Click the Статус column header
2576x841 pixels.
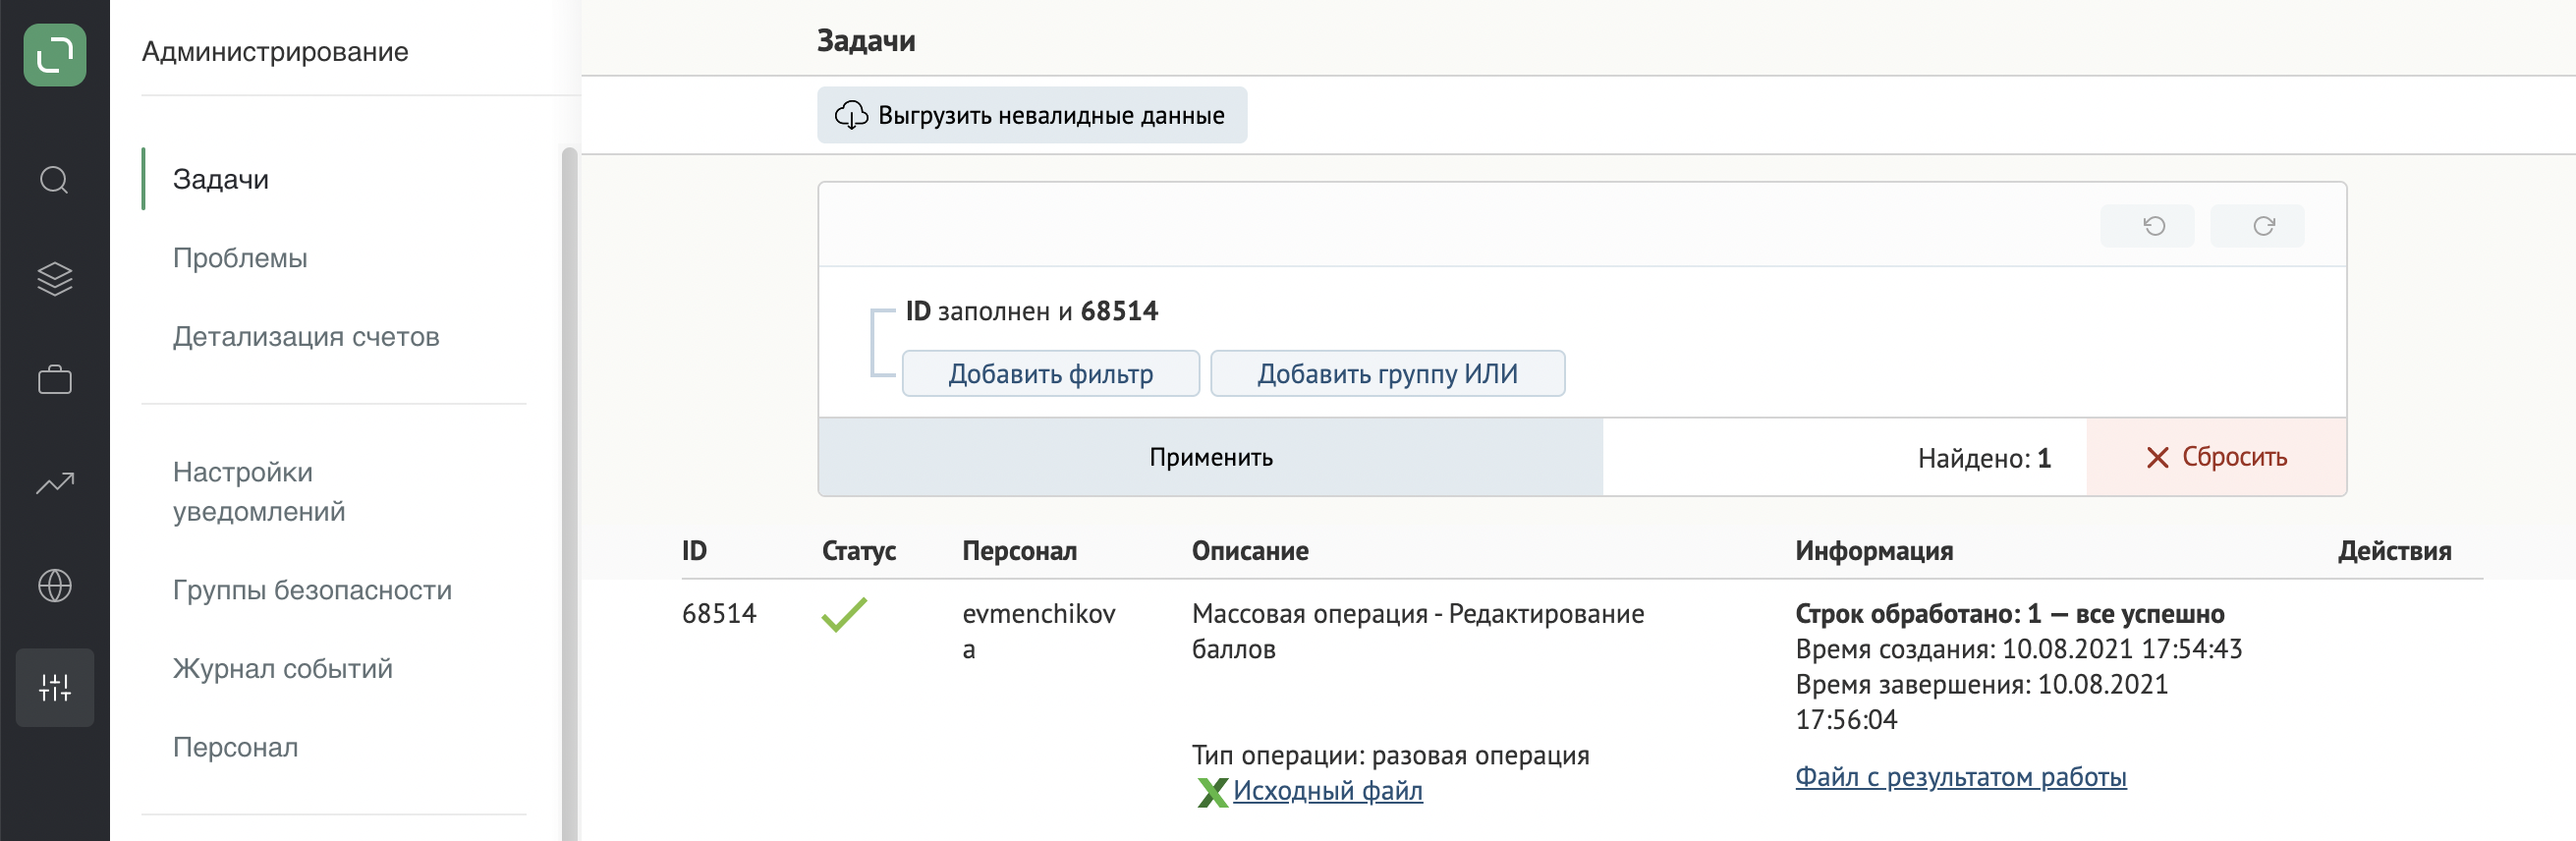[x=859, y=551]
